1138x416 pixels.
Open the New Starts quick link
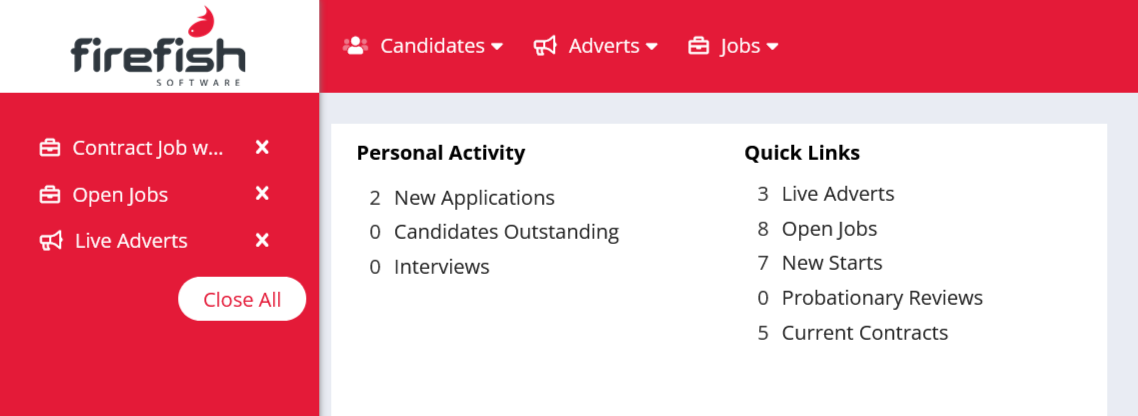click(832, 263)
